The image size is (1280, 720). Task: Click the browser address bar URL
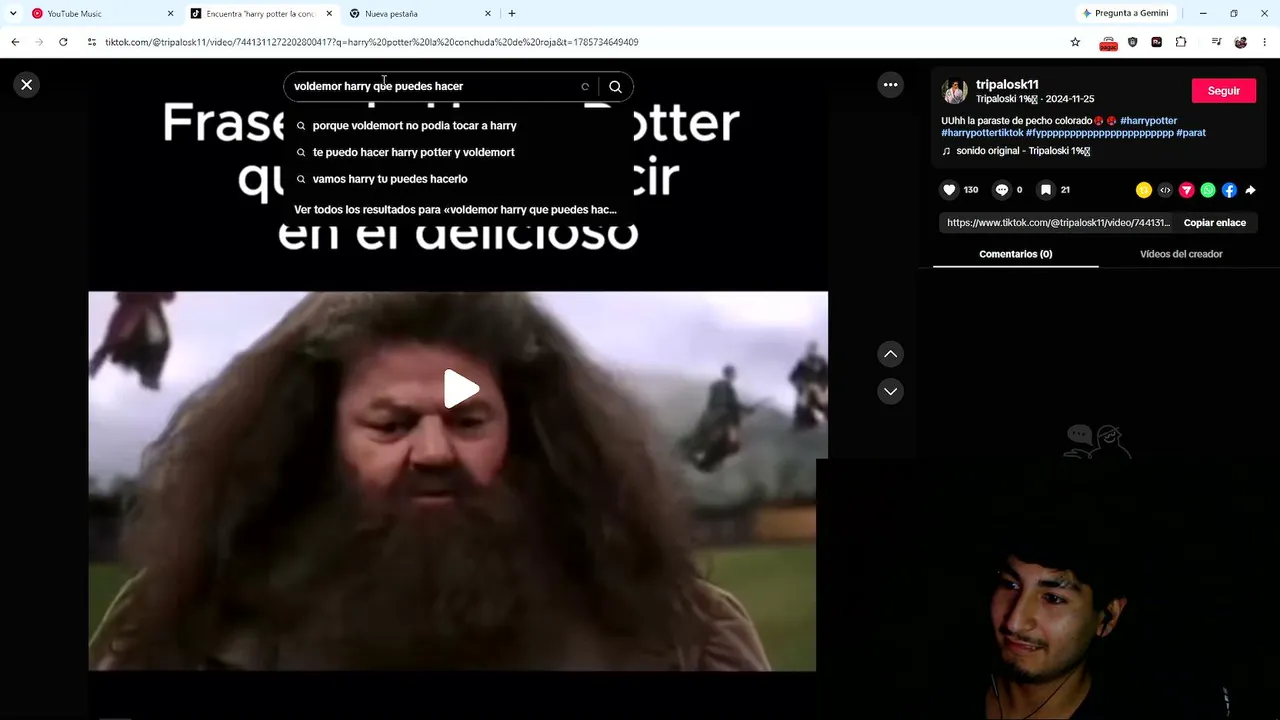371,43
